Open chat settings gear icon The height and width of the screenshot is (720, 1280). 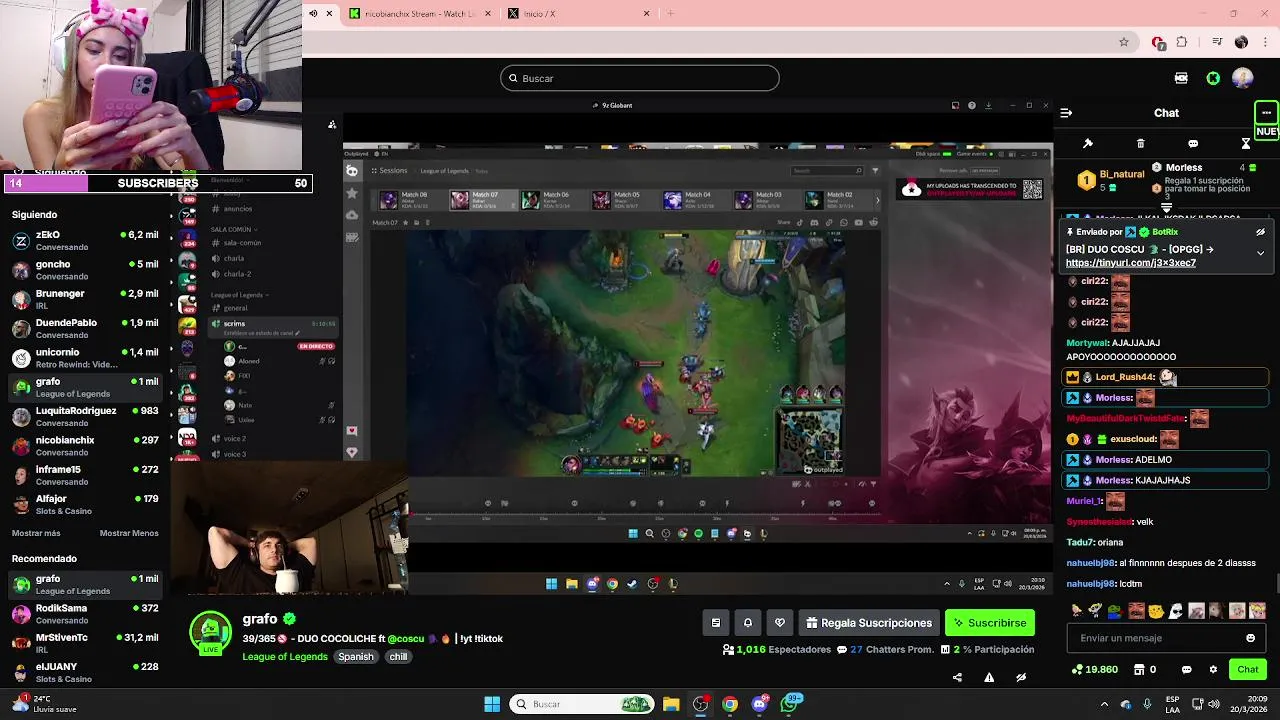pos(1213,670)
